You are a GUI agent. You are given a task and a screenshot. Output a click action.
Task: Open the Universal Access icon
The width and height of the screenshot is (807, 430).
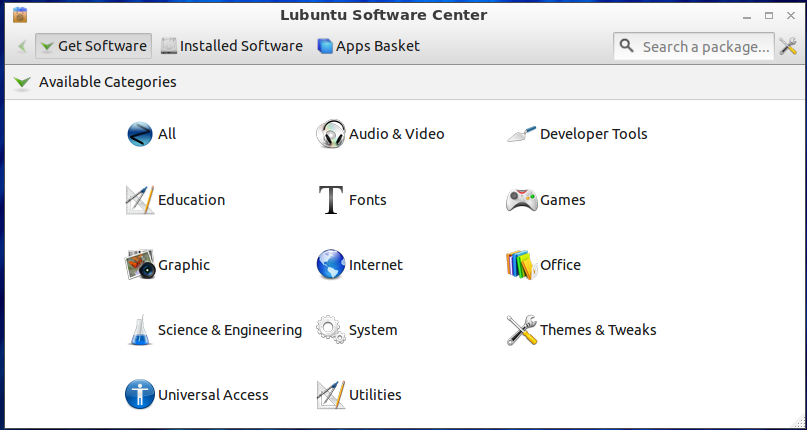coord(140,395)
